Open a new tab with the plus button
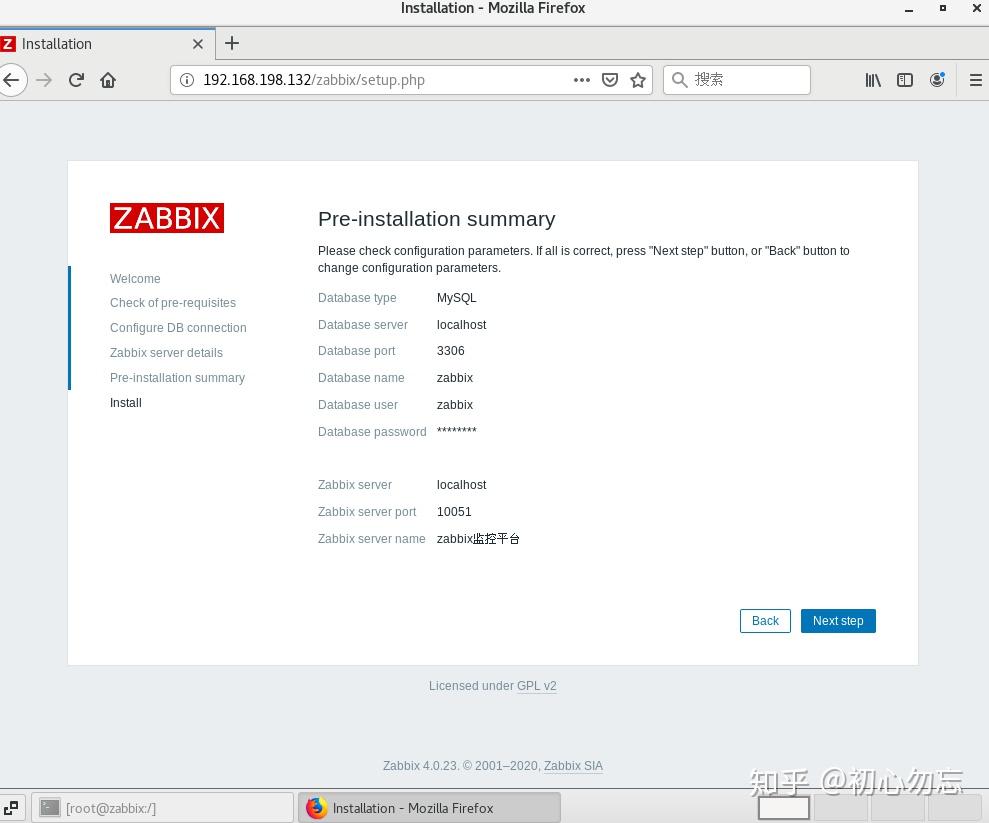This screenshot has height=823, width=989. (232, 43)
